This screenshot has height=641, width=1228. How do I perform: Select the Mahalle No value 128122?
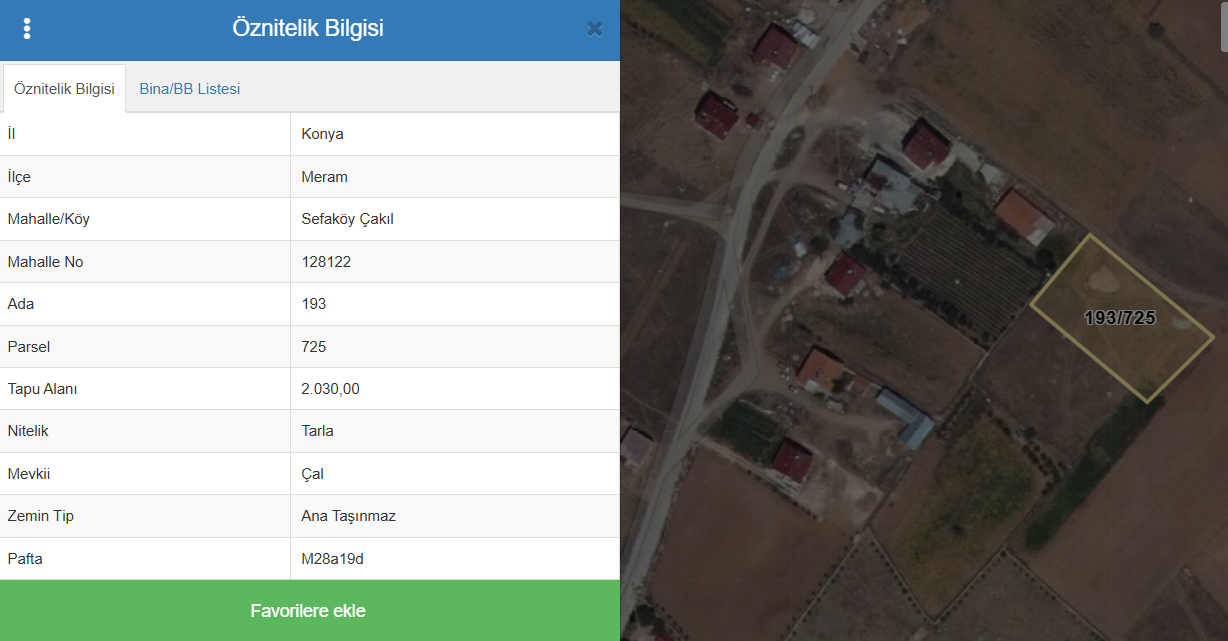click(x=326, y=262)
